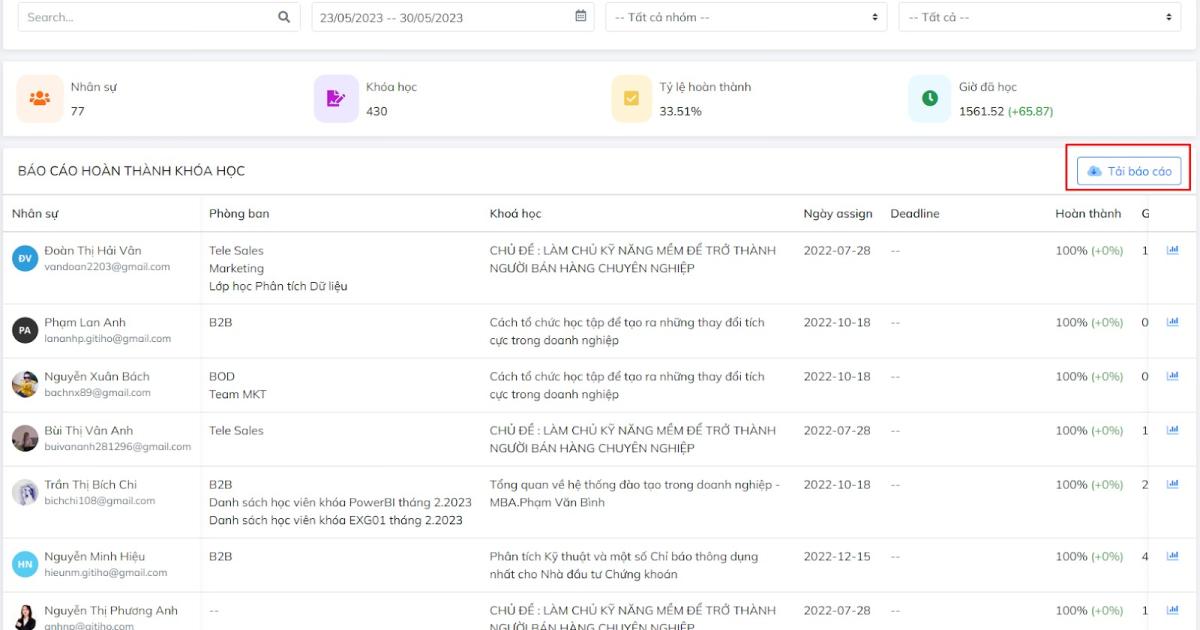The image size is (1200, 630).
Task: Open chart icon for Đoàn Thị Hải Vân
Action: pos(1173,250)
